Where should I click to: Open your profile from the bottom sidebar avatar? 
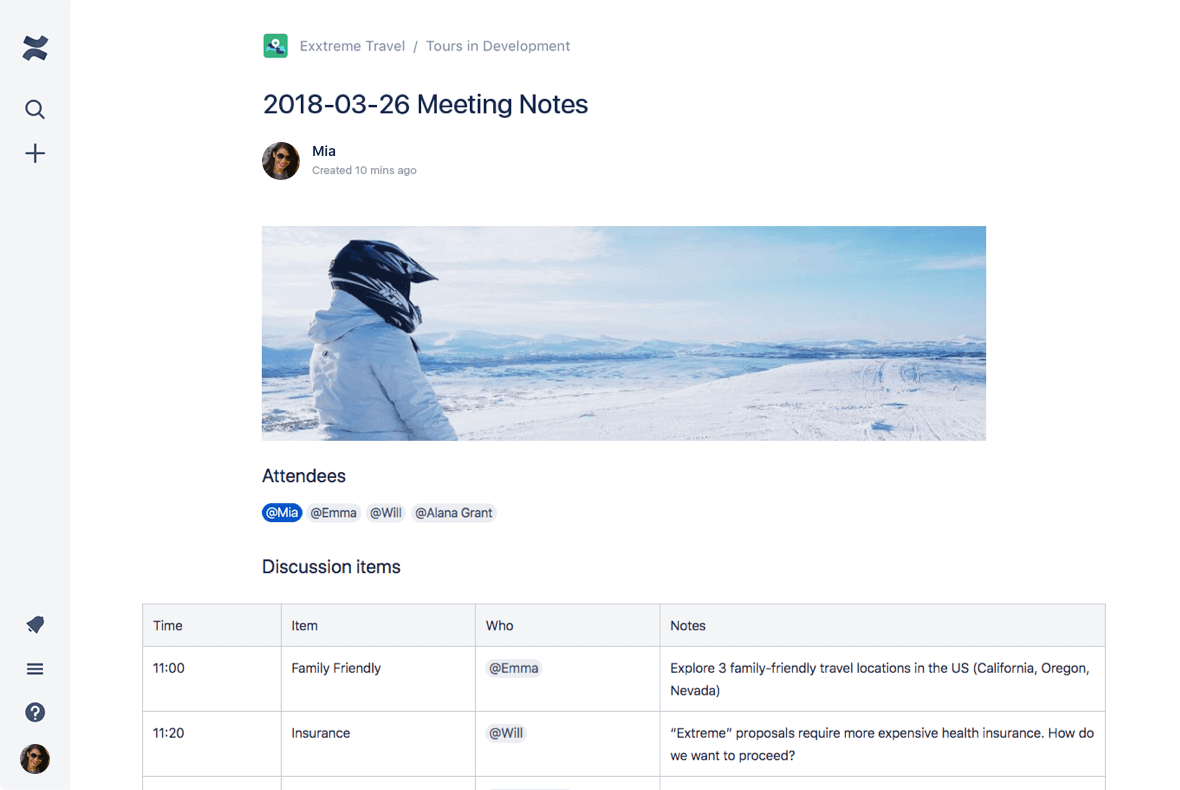pyautogui.click(x=35, y=759)
